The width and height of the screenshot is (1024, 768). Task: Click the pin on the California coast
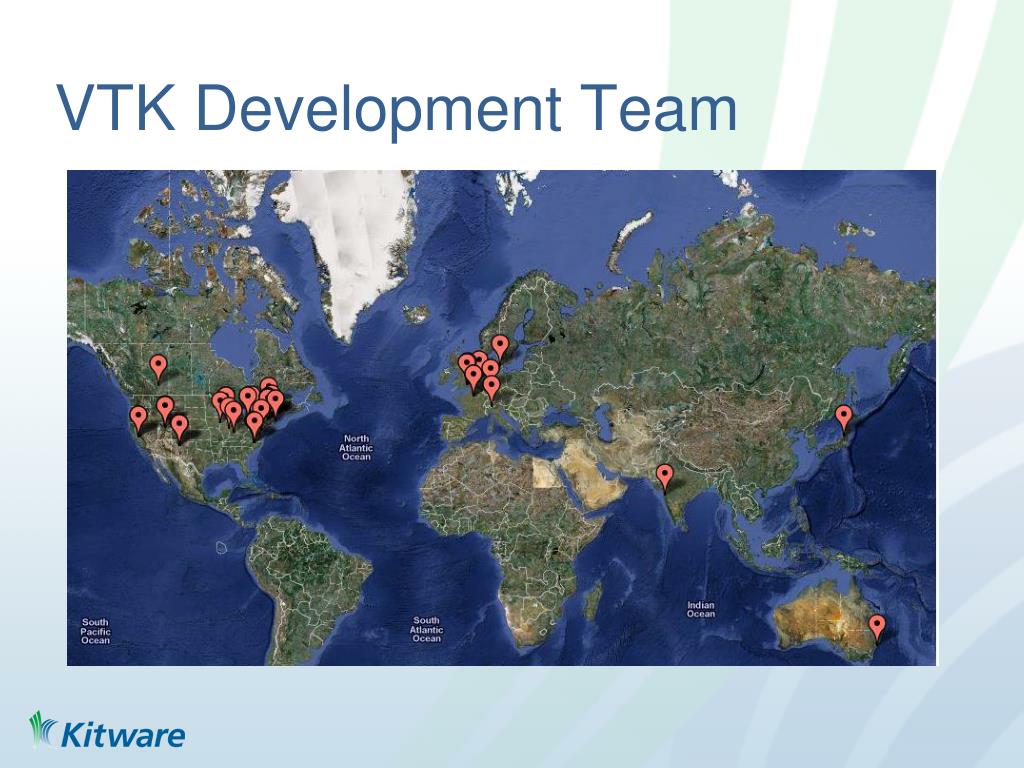click(x=138, y=419)
